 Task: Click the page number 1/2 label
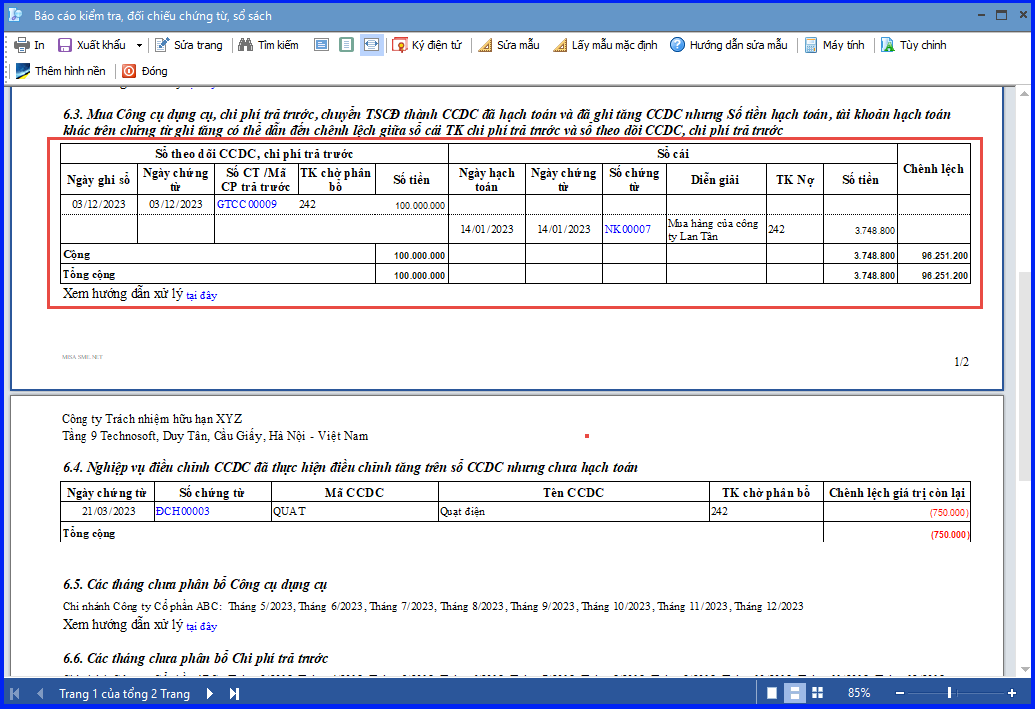coord(961,362)
